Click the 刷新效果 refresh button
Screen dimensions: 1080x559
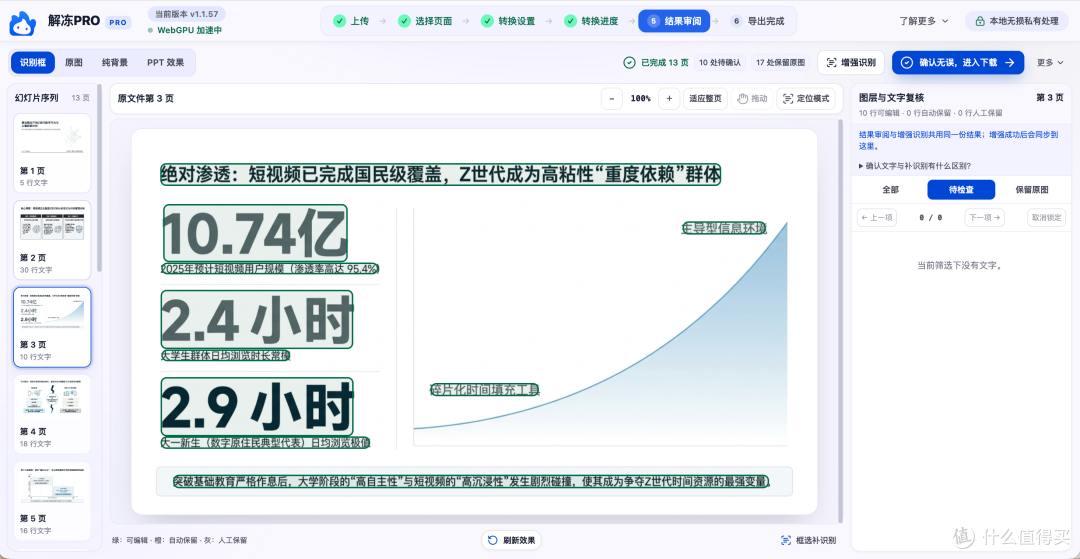[x=511, y=540]
